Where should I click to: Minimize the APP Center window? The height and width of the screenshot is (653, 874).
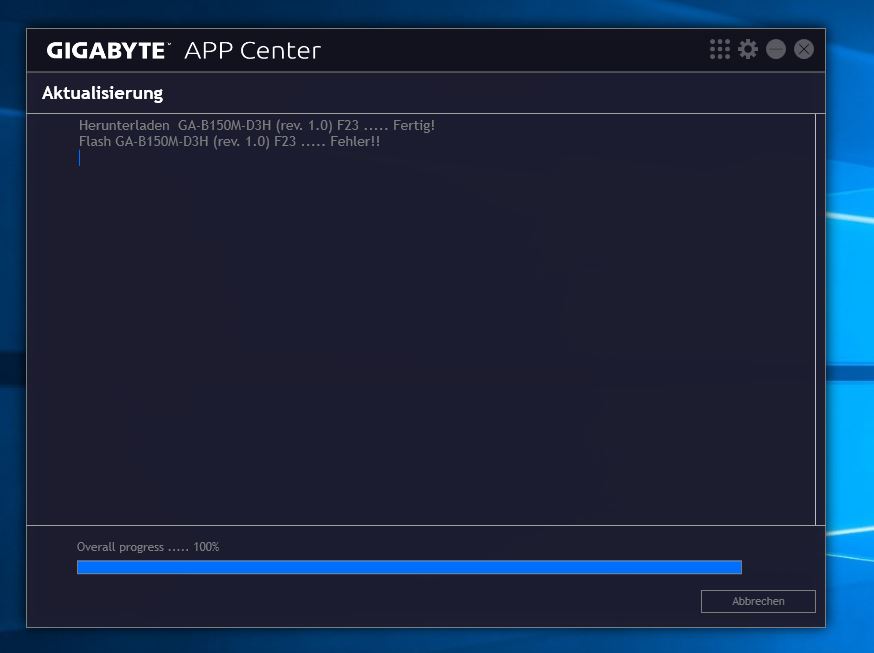(x=776, y=49)
